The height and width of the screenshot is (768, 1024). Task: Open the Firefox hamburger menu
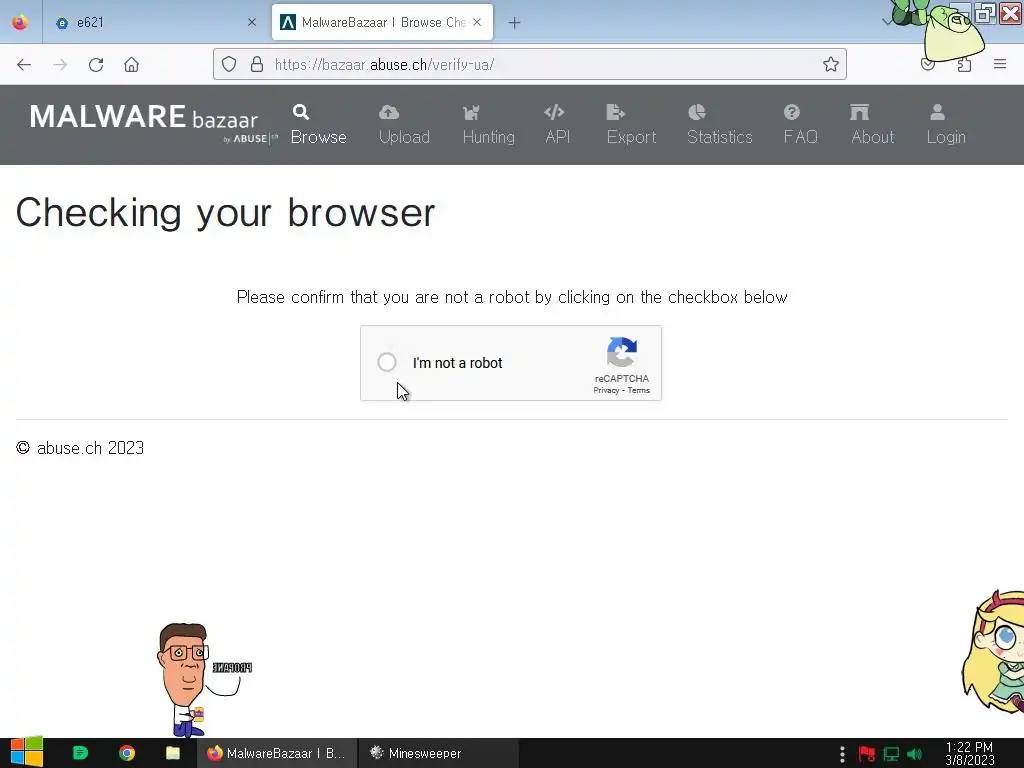1000,64
